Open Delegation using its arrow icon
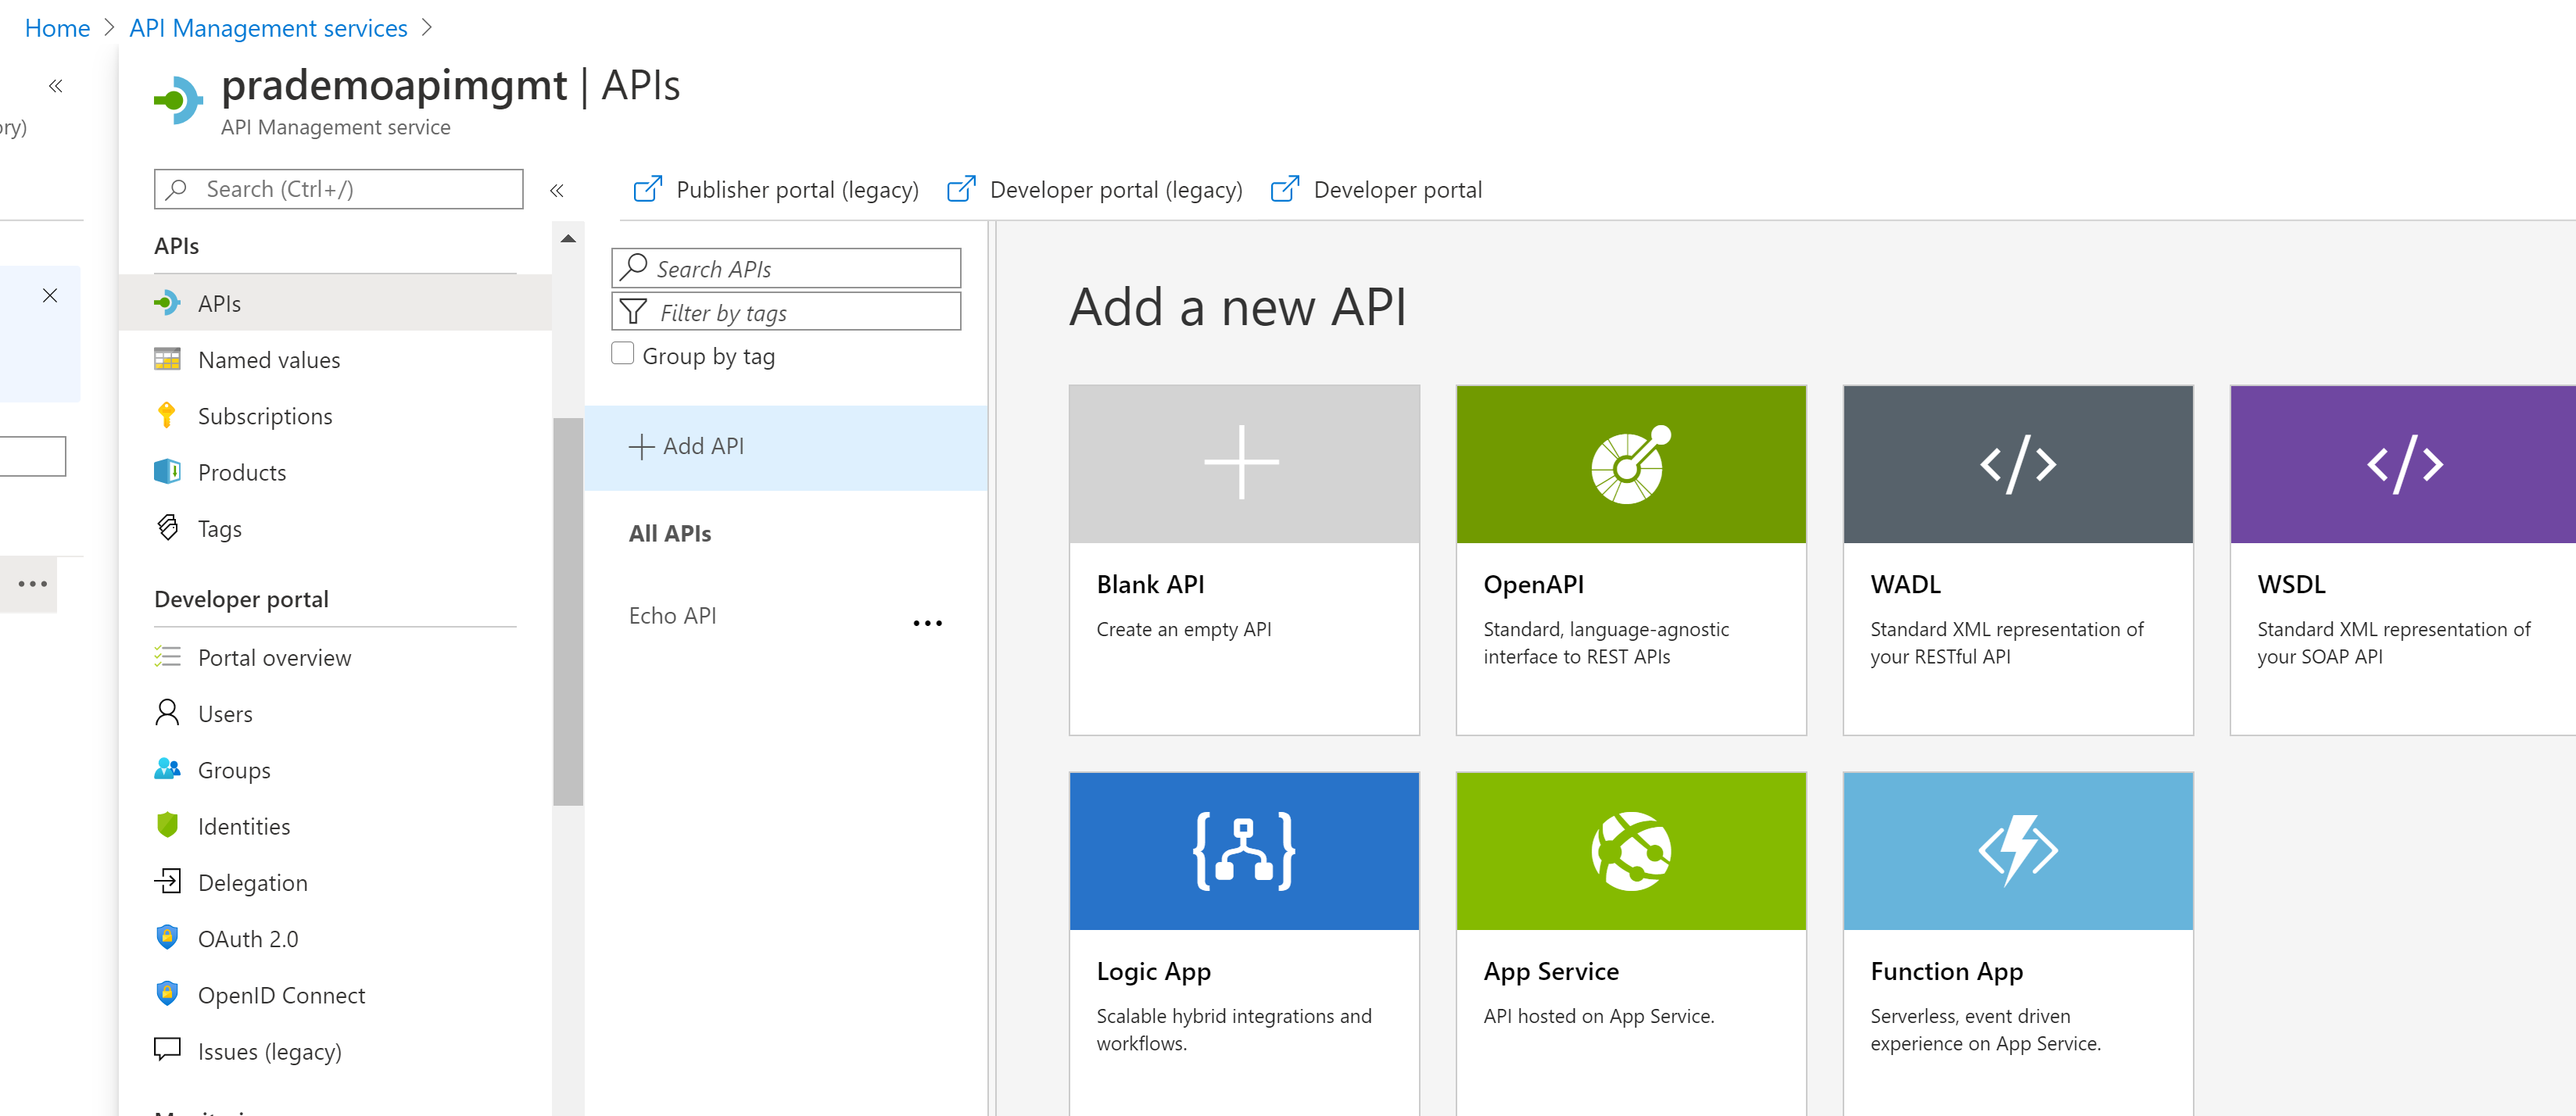 (168, 882)
